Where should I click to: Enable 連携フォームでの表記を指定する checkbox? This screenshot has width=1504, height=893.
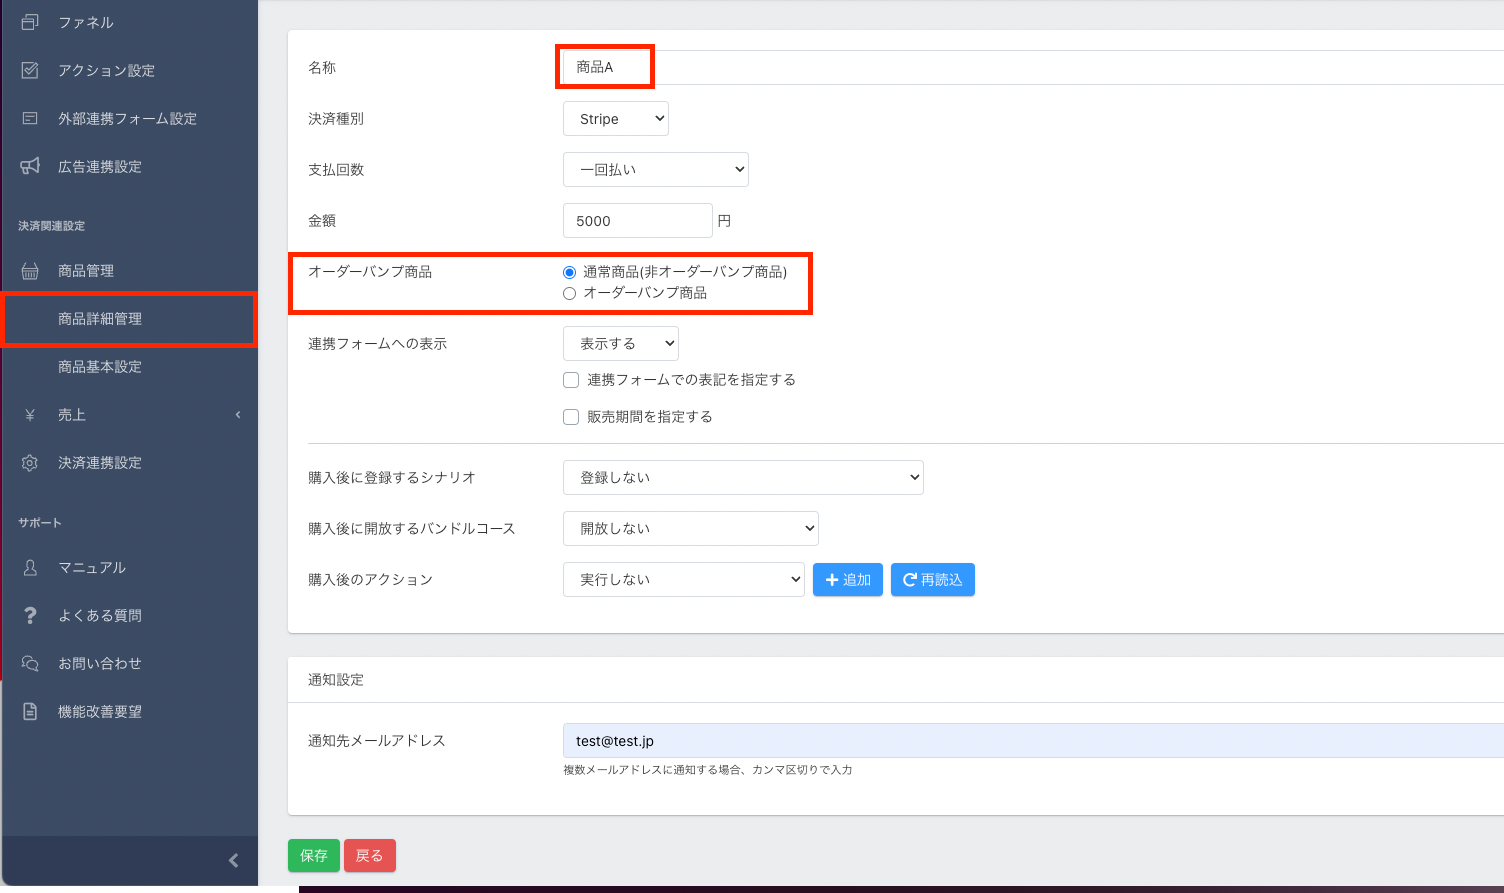pos(571,380)
